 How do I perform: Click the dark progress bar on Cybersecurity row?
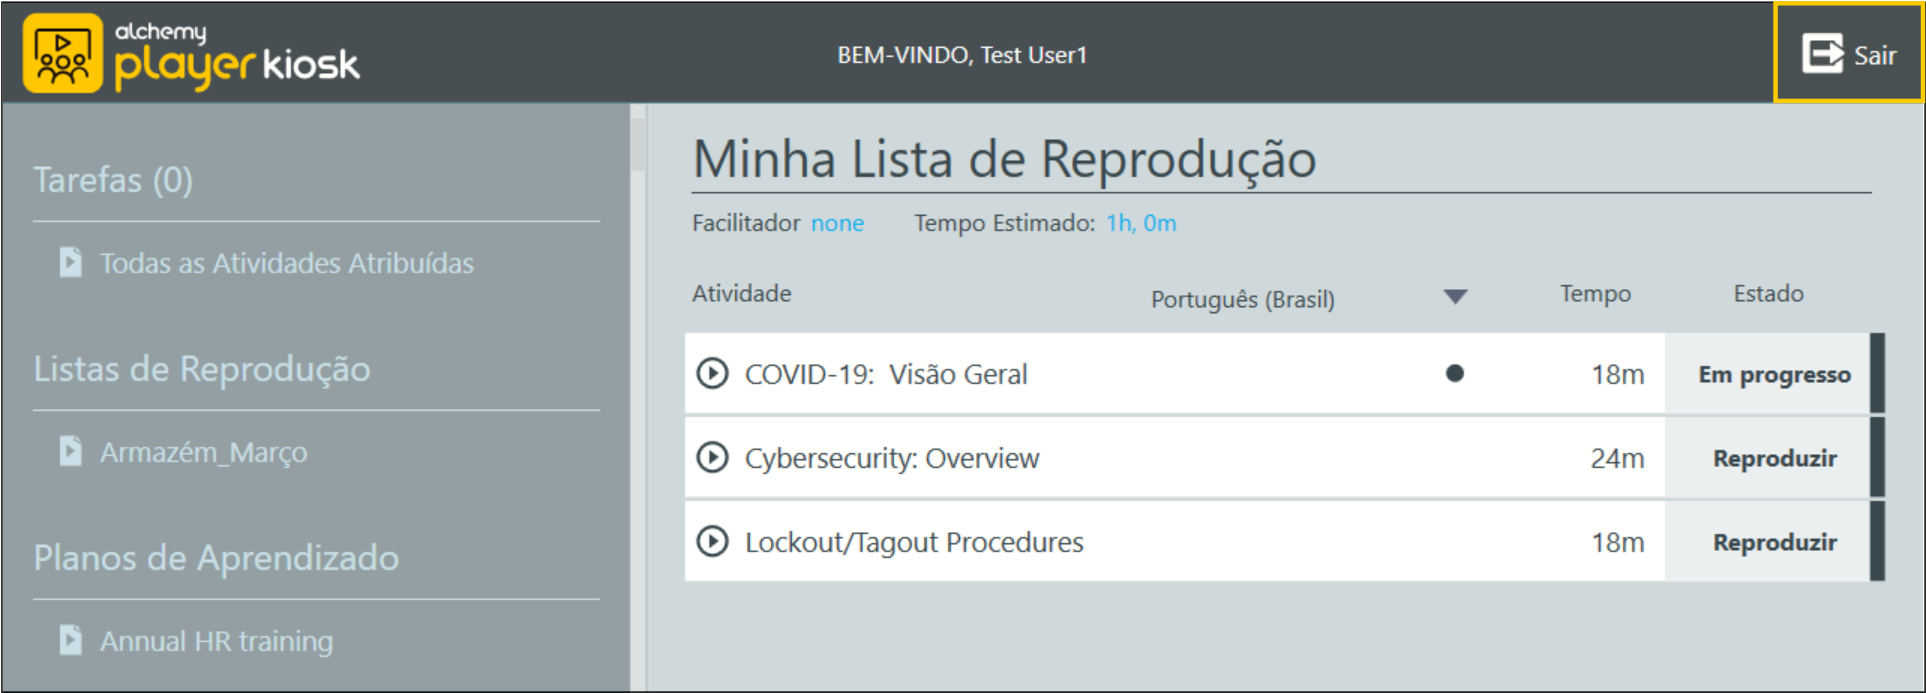click(1880, 458)
